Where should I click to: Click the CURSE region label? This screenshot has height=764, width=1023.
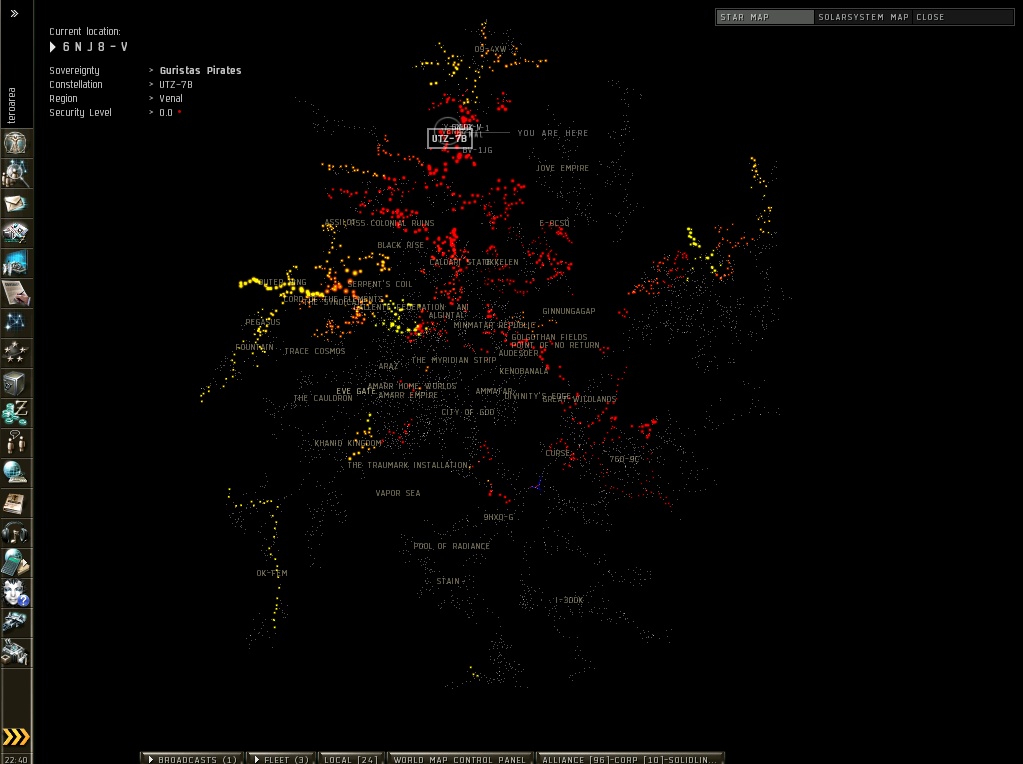pyautogui.click(x=558, y=453)
